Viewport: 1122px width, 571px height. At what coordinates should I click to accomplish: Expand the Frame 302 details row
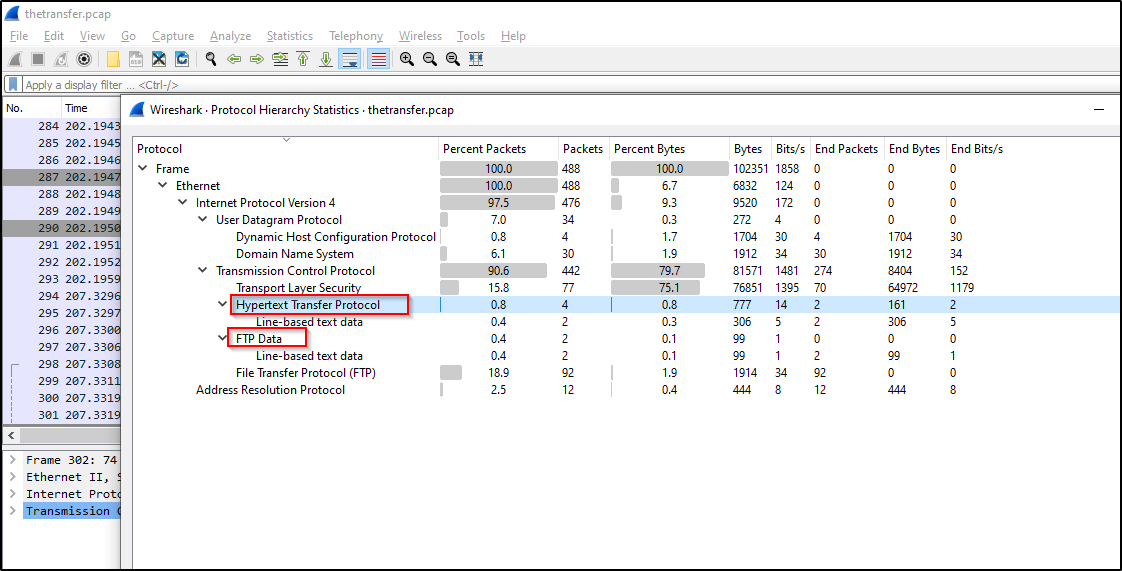tap(12, 460)
